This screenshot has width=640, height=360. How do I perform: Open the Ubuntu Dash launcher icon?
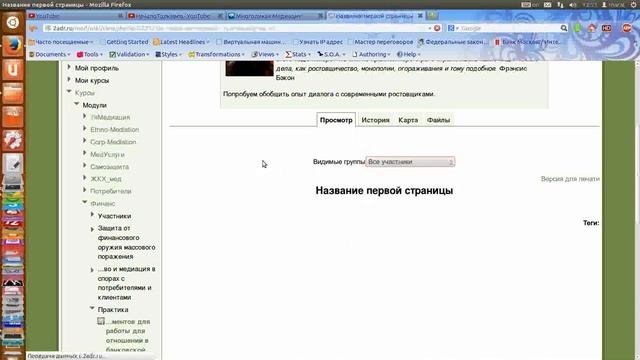pos(12,22)
